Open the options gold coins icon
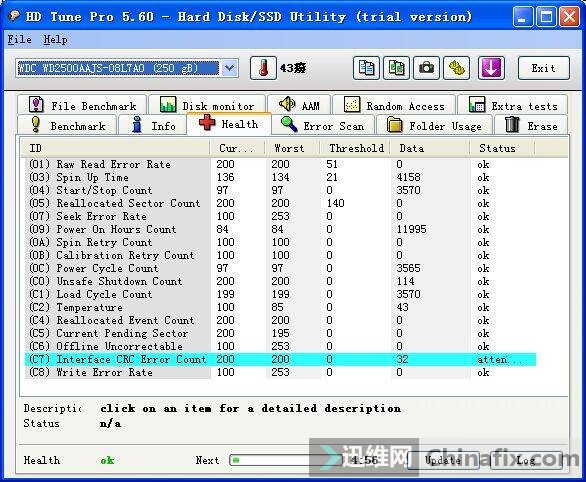The height and width of the screenshot is (482, 586). click(456, 68)
